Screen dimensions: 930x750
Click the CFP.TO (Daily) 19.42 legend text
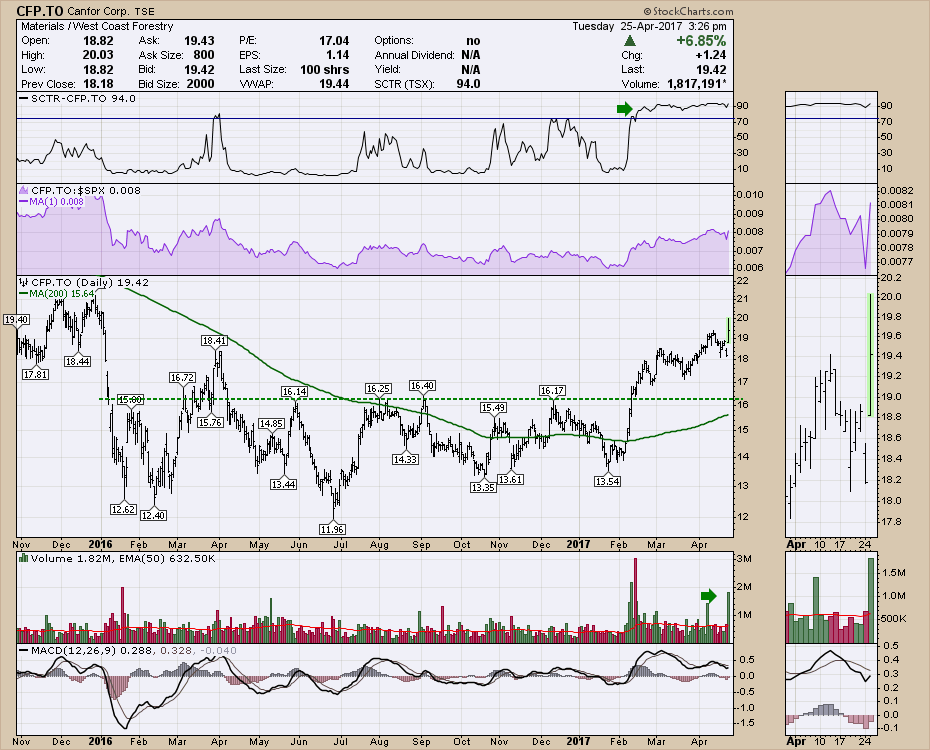click(x=90, y=282)
